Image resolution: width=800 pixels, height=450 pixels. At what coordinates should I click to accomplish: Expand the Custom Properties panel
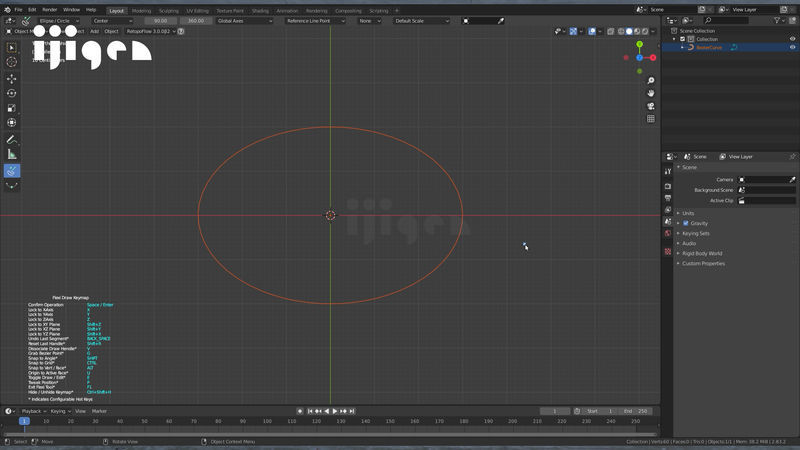(x=703, y=263)
